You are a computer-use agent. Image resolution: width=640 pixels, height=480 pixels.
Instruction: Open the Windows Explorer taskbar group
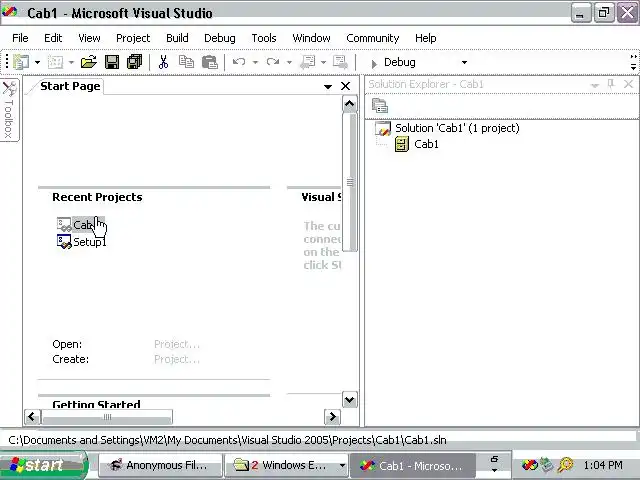click(287, 465)
